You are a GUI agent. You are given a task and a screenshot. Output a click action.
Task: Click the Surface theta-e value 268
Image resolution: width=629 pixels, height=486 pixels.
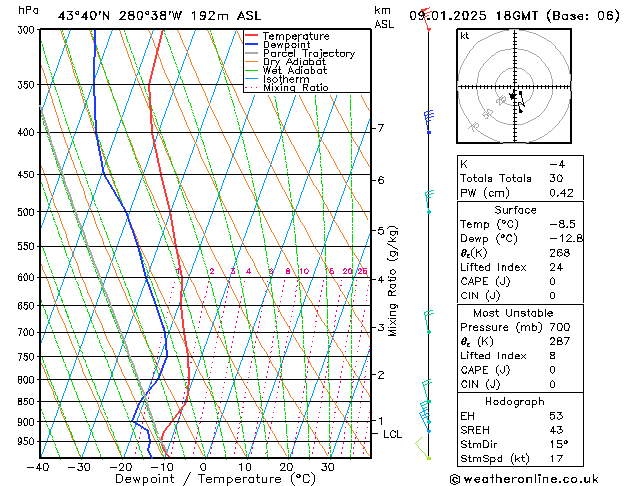point(560,253)
